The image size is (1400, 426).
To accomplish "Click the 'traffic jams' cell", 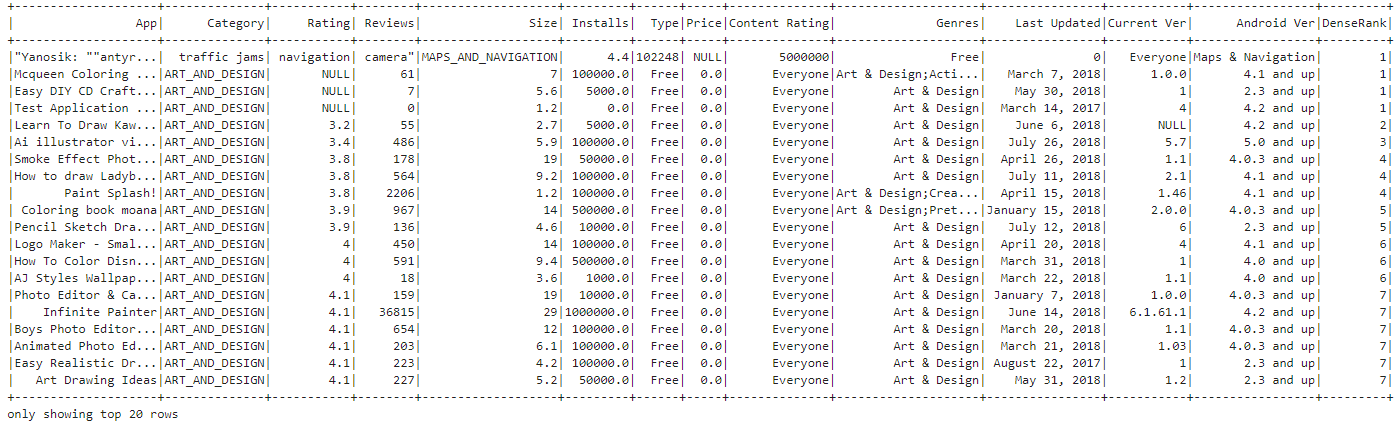I will coord(222,57).
